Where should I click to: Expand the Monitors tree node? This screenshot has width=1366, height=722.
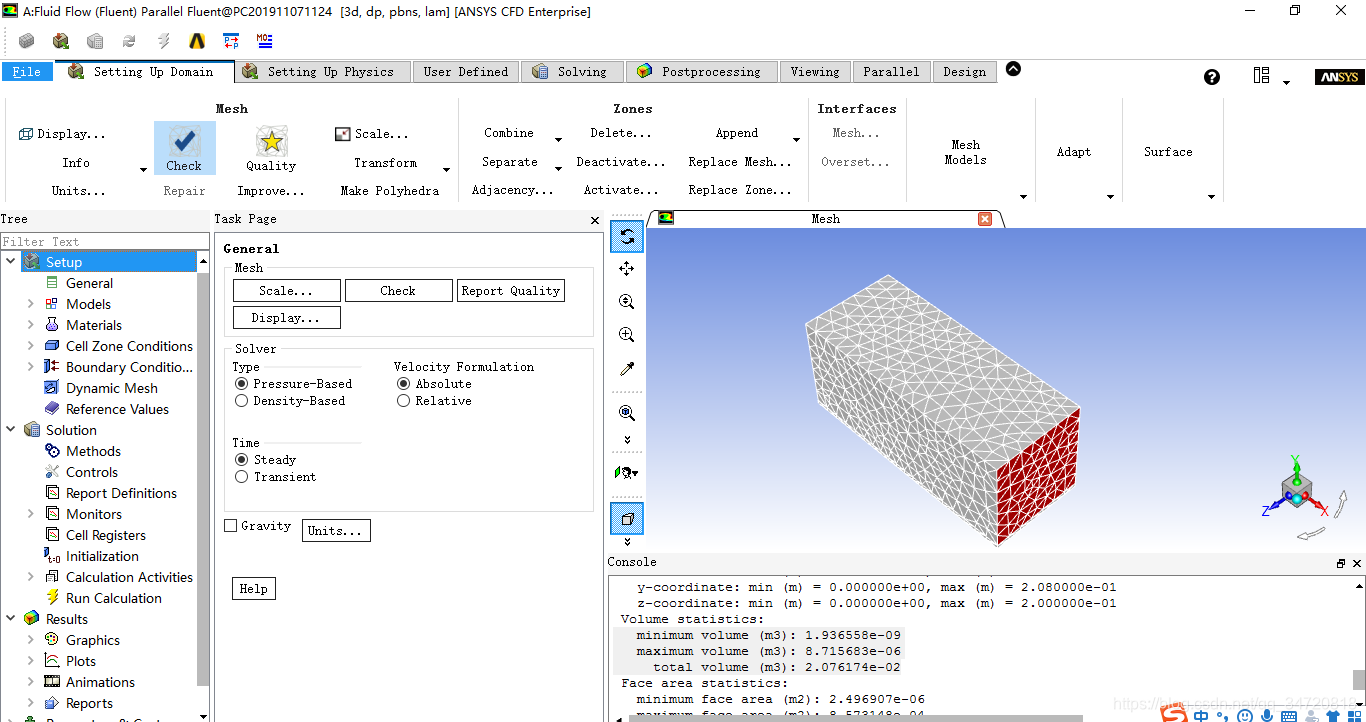pyautogui.click(x=31, y=514)
